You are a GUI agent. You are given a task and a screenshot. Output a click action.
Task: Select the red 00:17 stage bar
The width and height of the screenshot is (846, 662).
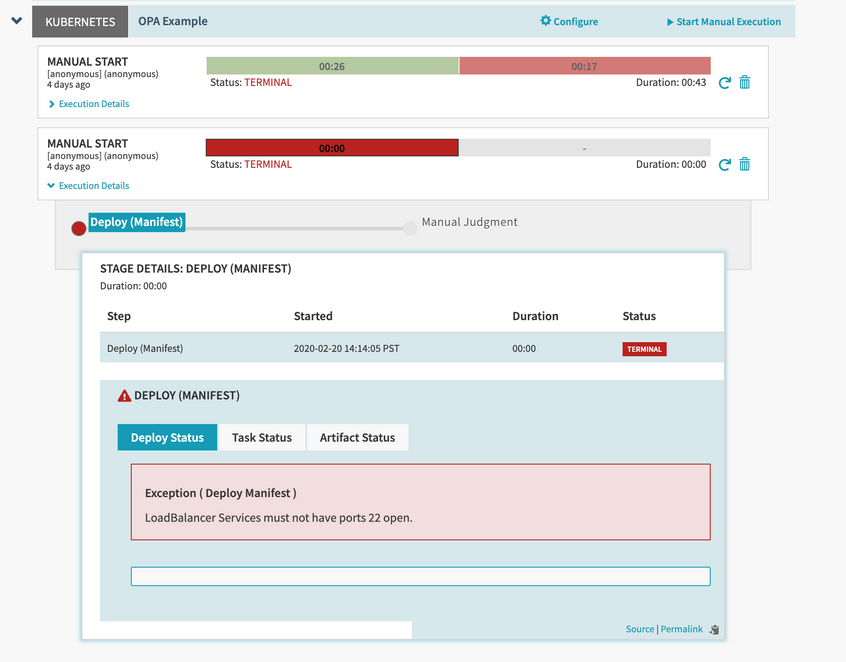(585, 66)
